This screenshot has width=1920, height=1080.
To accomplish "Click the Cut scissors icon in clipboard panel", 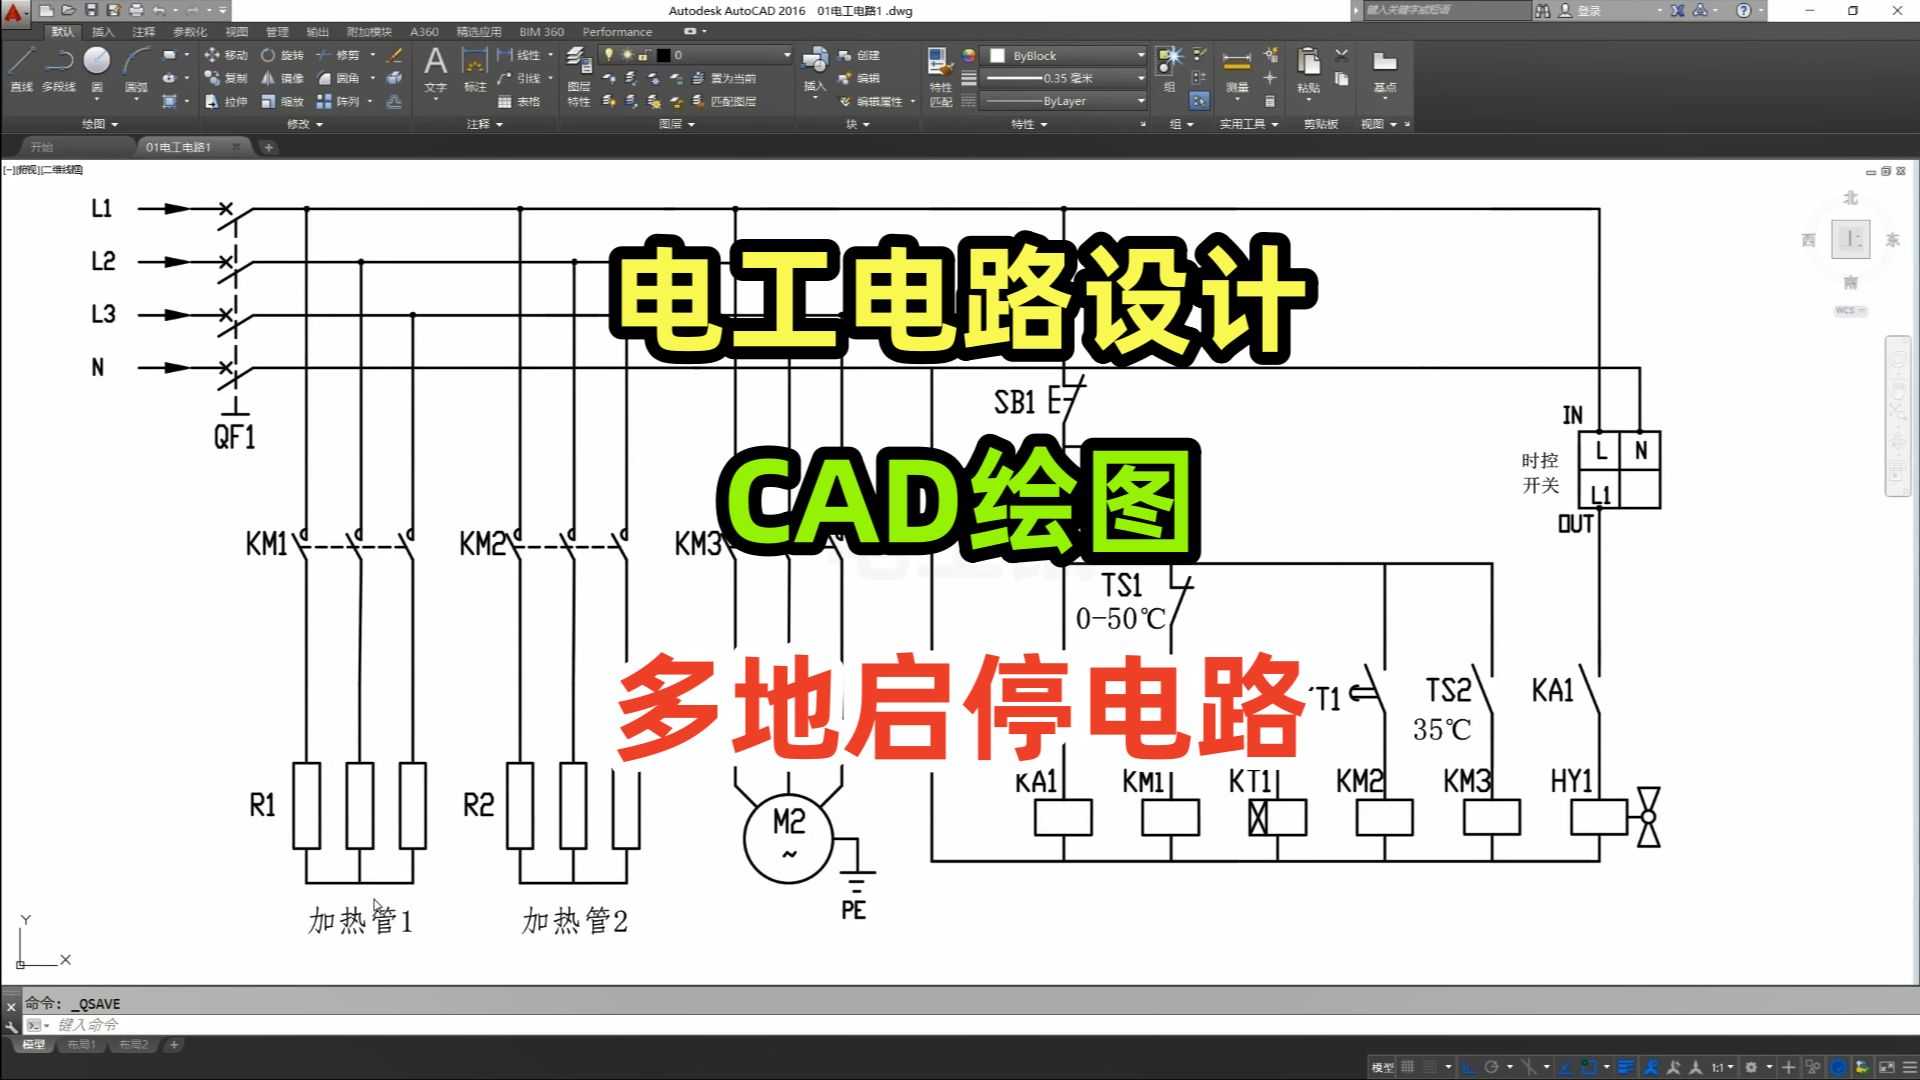I will (x=1342, y=55).
